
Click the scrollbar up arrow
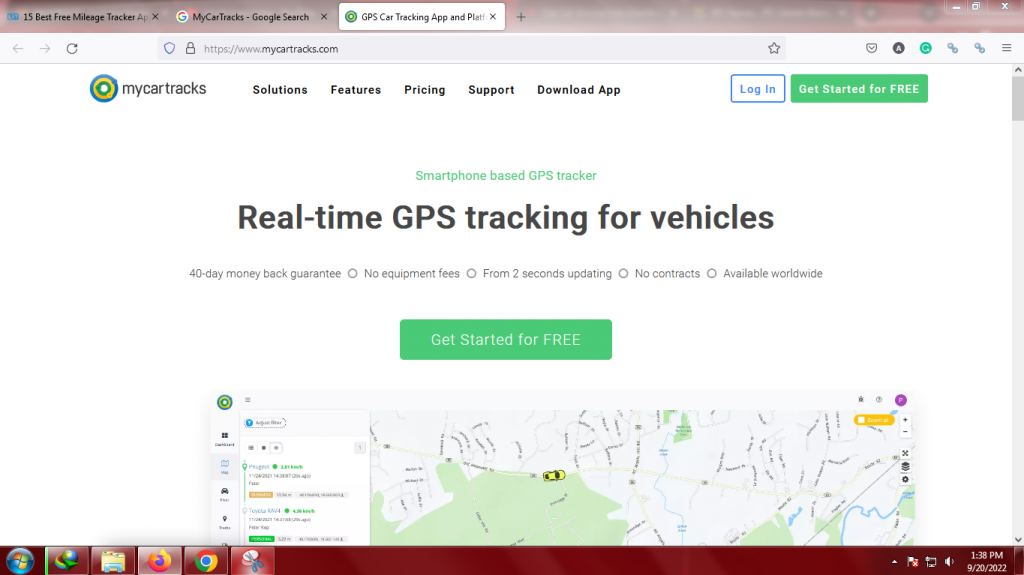tap(1018, 69)
